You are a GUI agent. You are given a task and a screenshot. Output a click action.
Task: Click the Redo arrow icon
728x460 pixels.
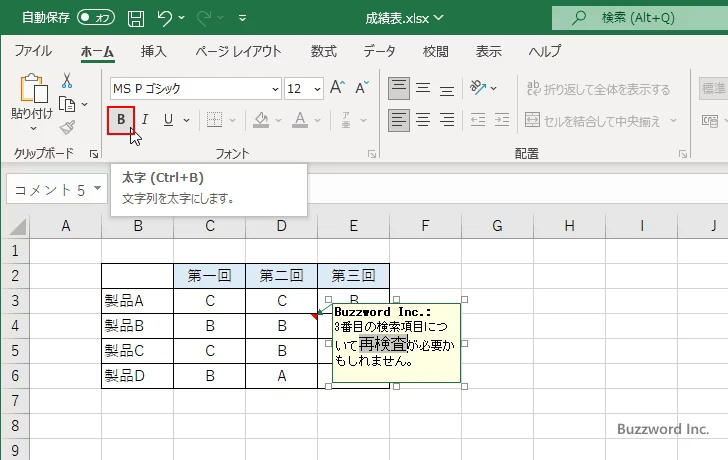204,18
